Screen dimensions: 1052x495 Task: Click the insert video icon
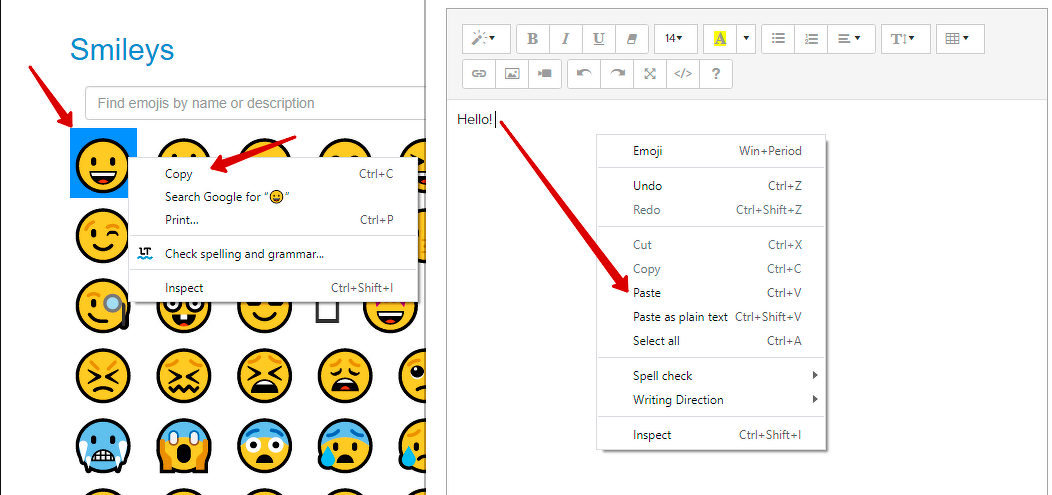pyautogui.click(x=545, y=74)
